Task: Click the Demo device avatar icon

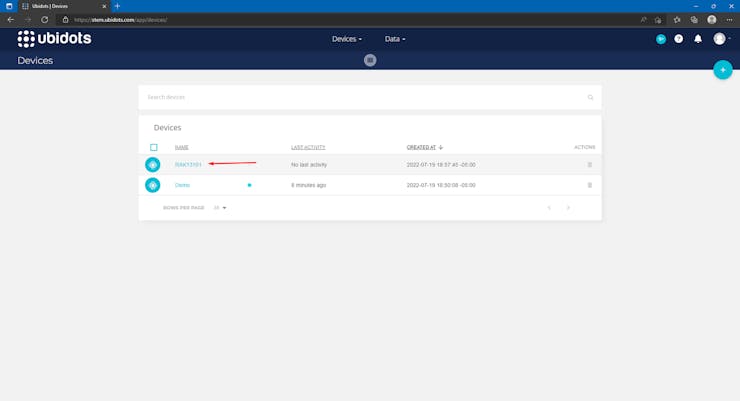Action: (153, 185)
